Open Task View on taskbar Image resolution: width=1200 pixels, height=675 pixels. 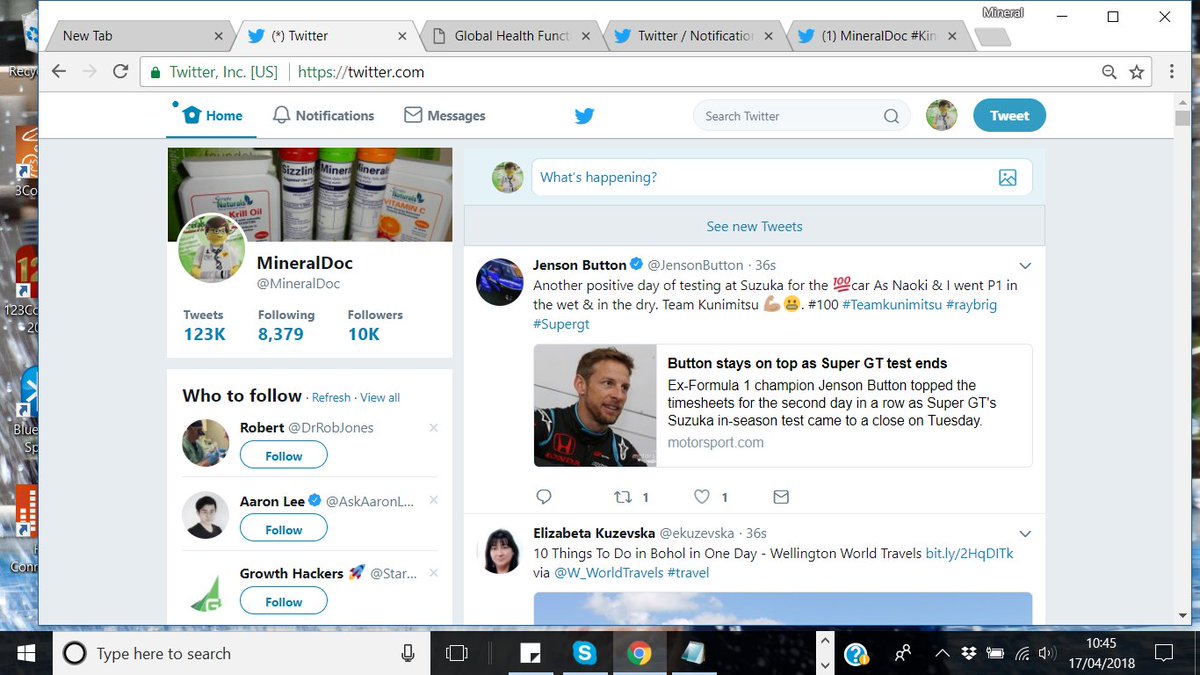[x=457, y=653]
